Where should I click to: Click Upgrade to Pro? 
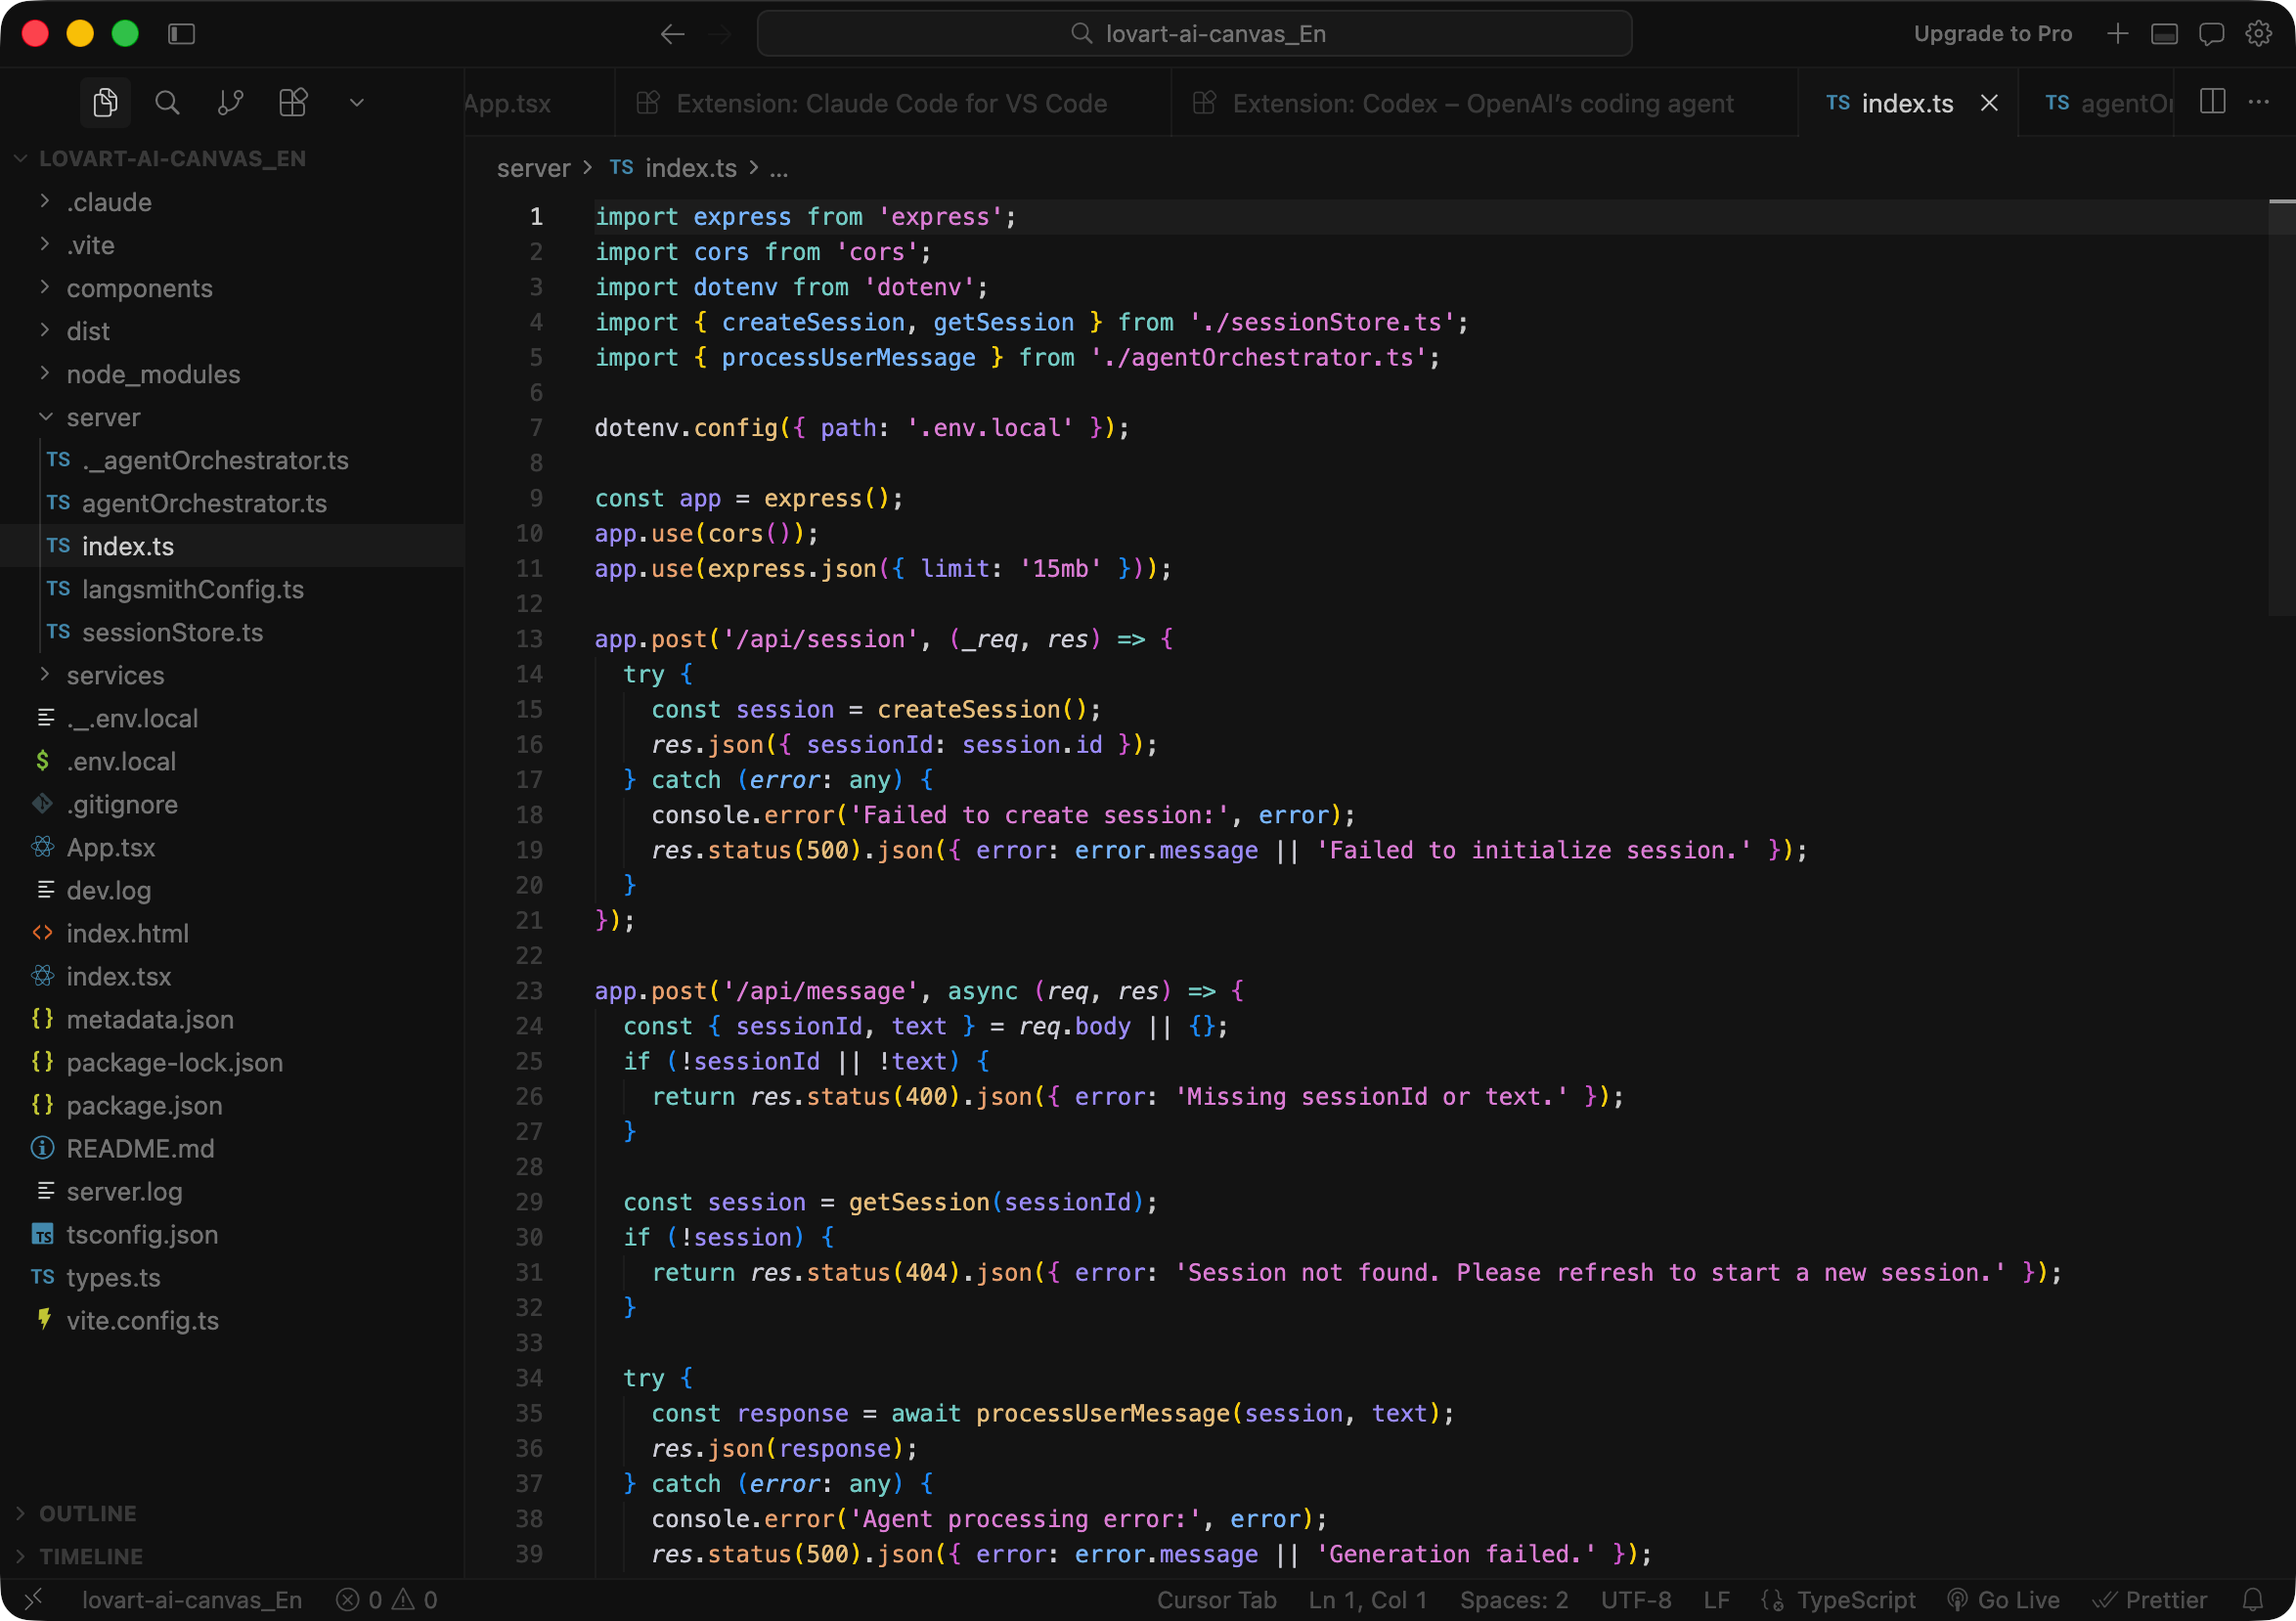(x=1992, y=33)
